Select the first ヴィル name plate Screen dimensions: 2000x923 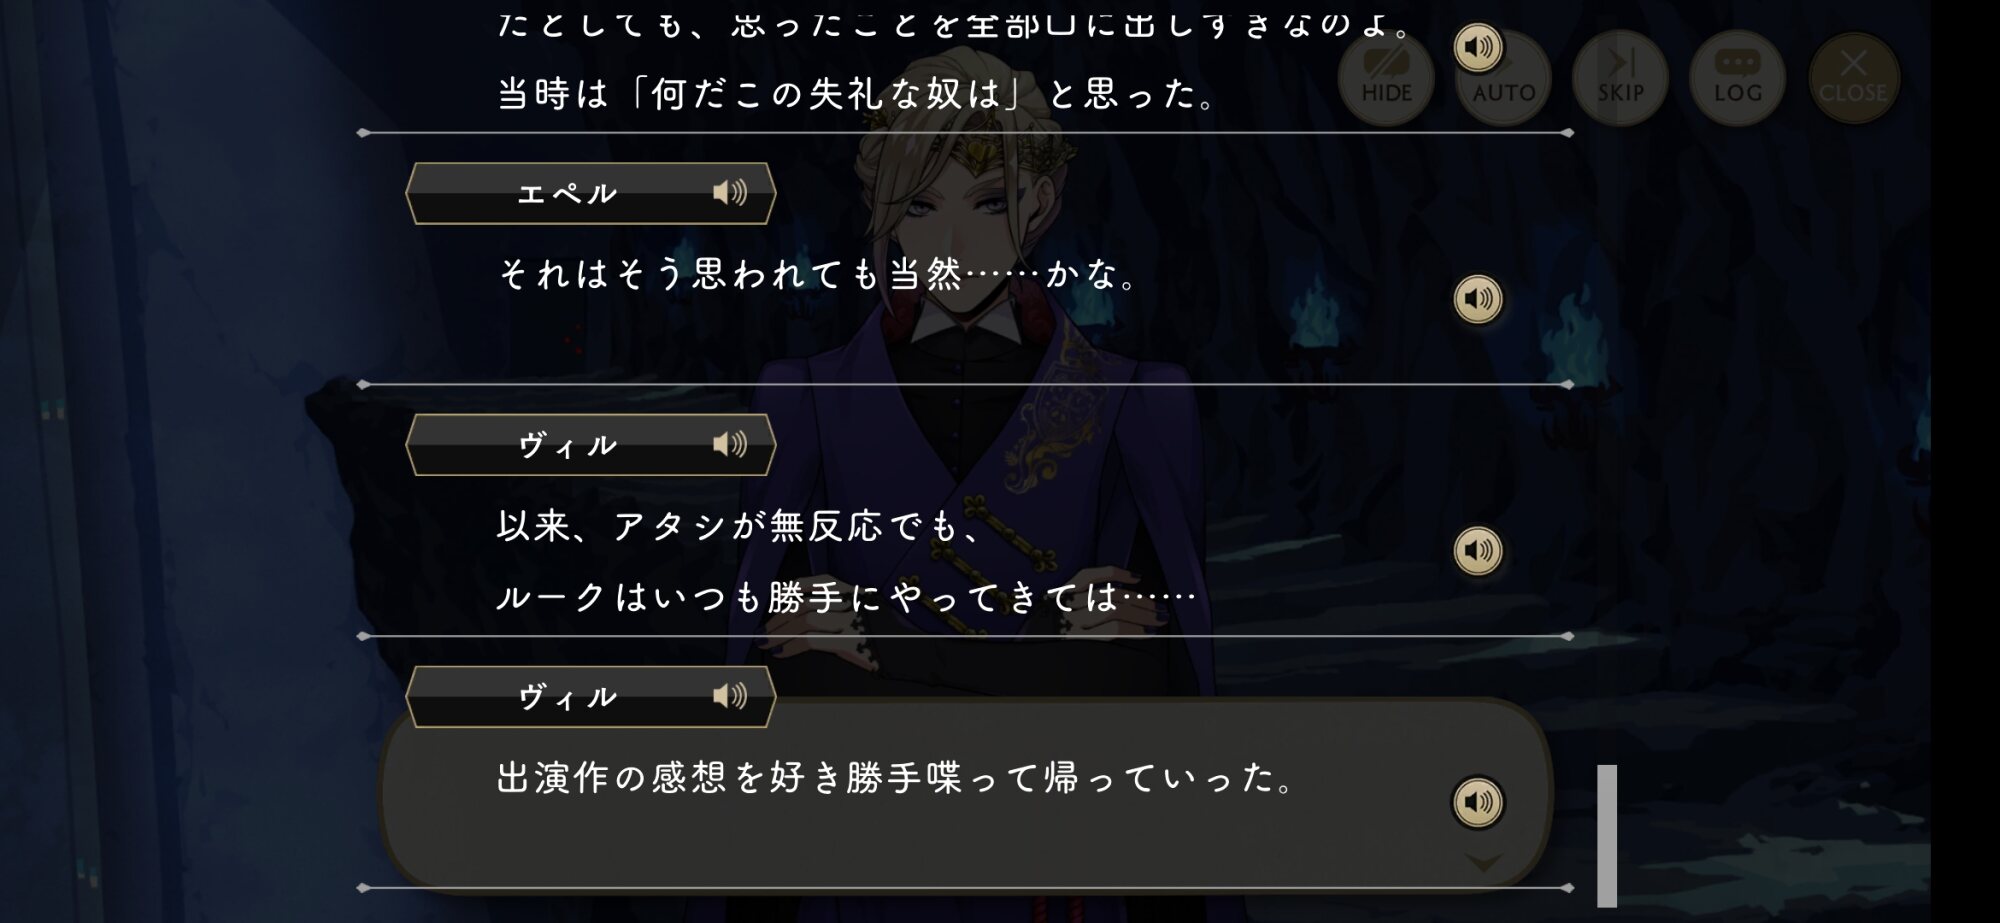(590, 445)
